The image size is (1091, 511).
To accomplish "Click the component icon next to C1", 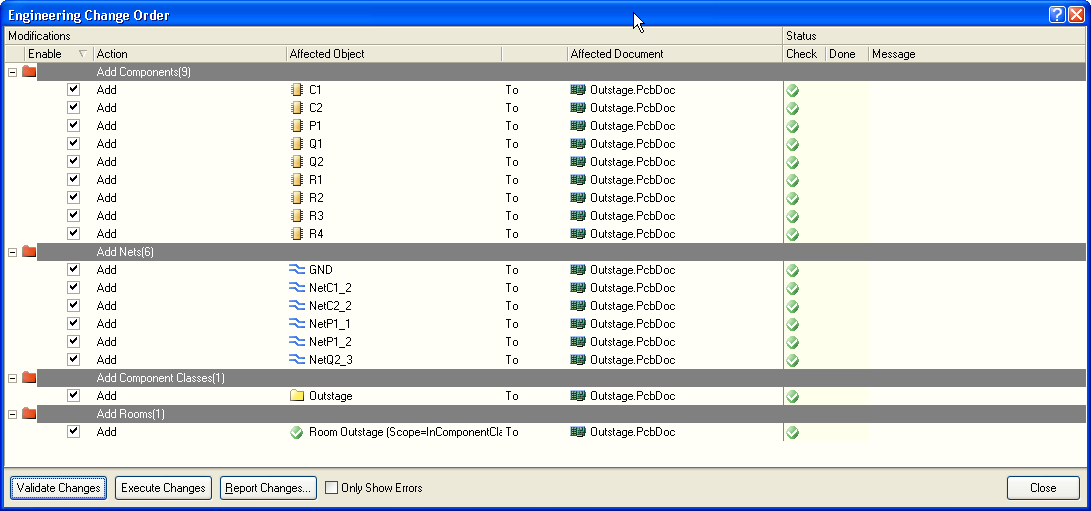I will click(296, 90).
